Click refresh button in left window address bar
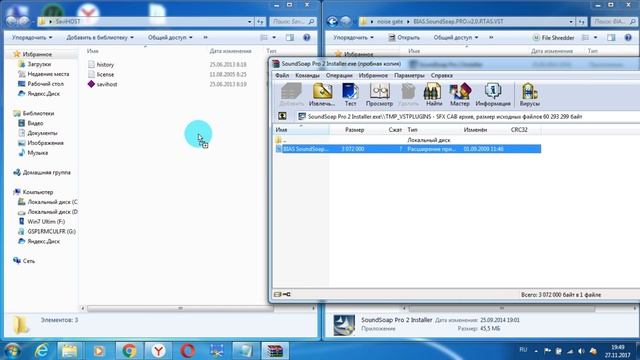640x360 pixels. pos(260,22)
